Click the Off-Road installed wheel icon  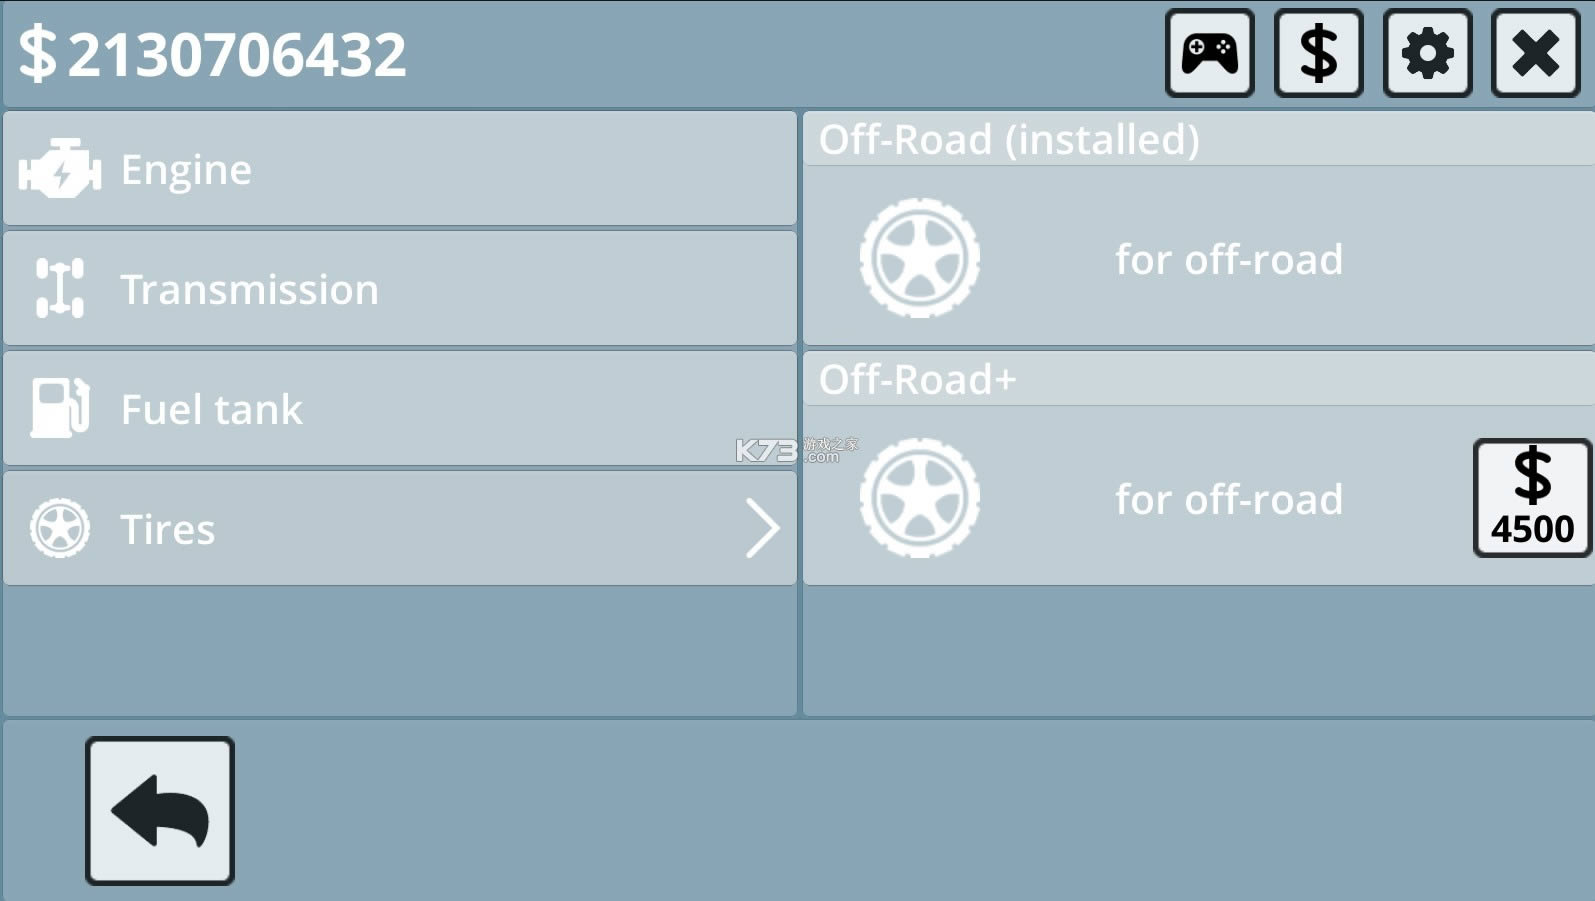click(920, 258)
